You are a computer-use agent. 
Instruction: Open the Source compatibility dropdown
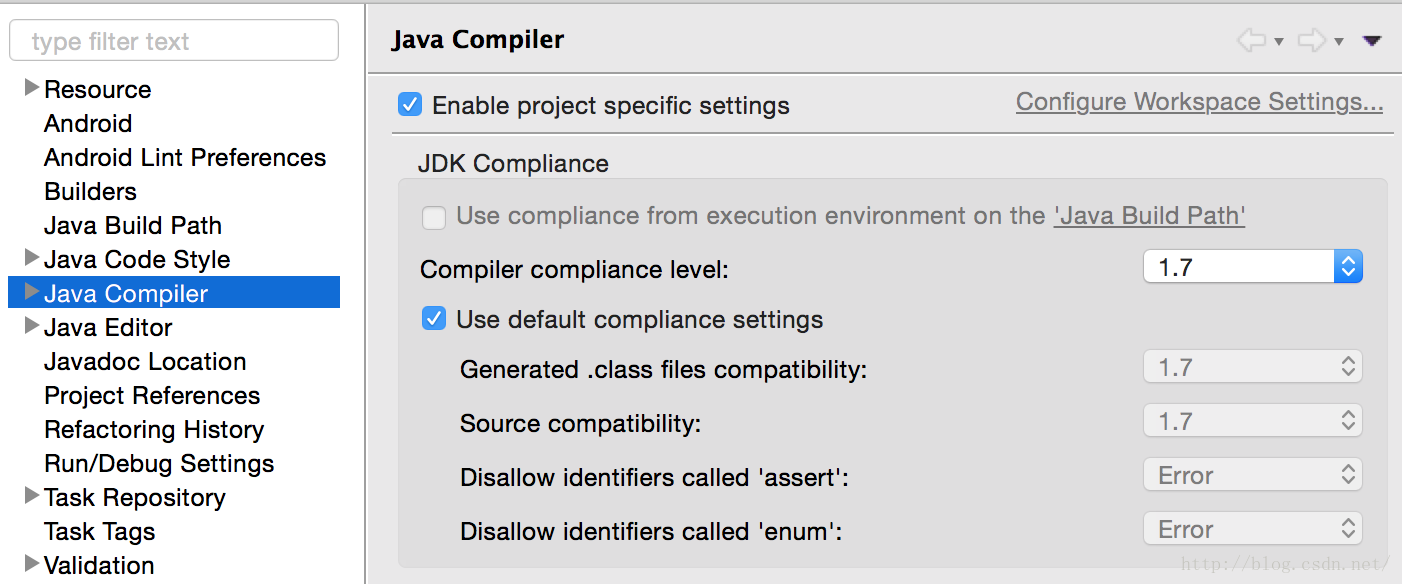coord(1253,421)
